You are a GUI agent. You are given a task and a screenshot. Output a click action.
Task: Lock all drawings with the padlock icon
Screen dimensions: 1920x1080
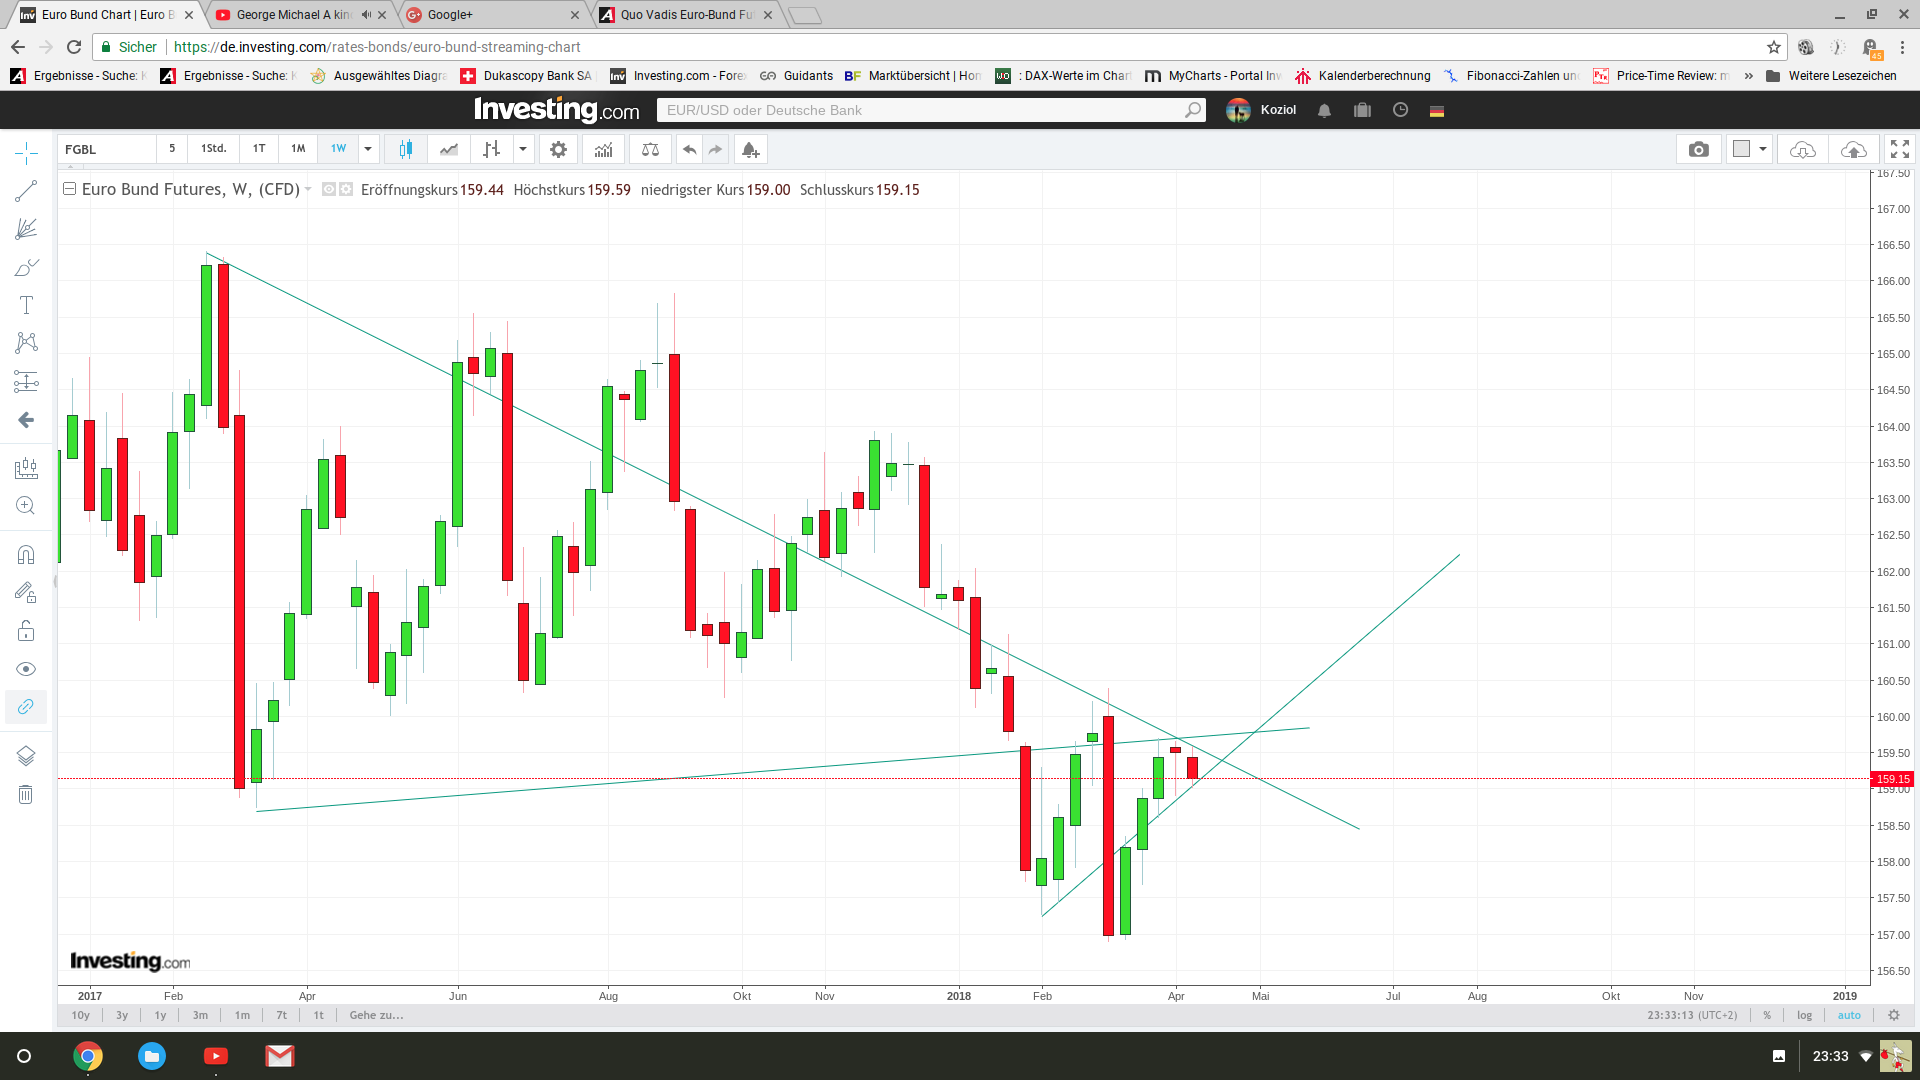(26, 630)
